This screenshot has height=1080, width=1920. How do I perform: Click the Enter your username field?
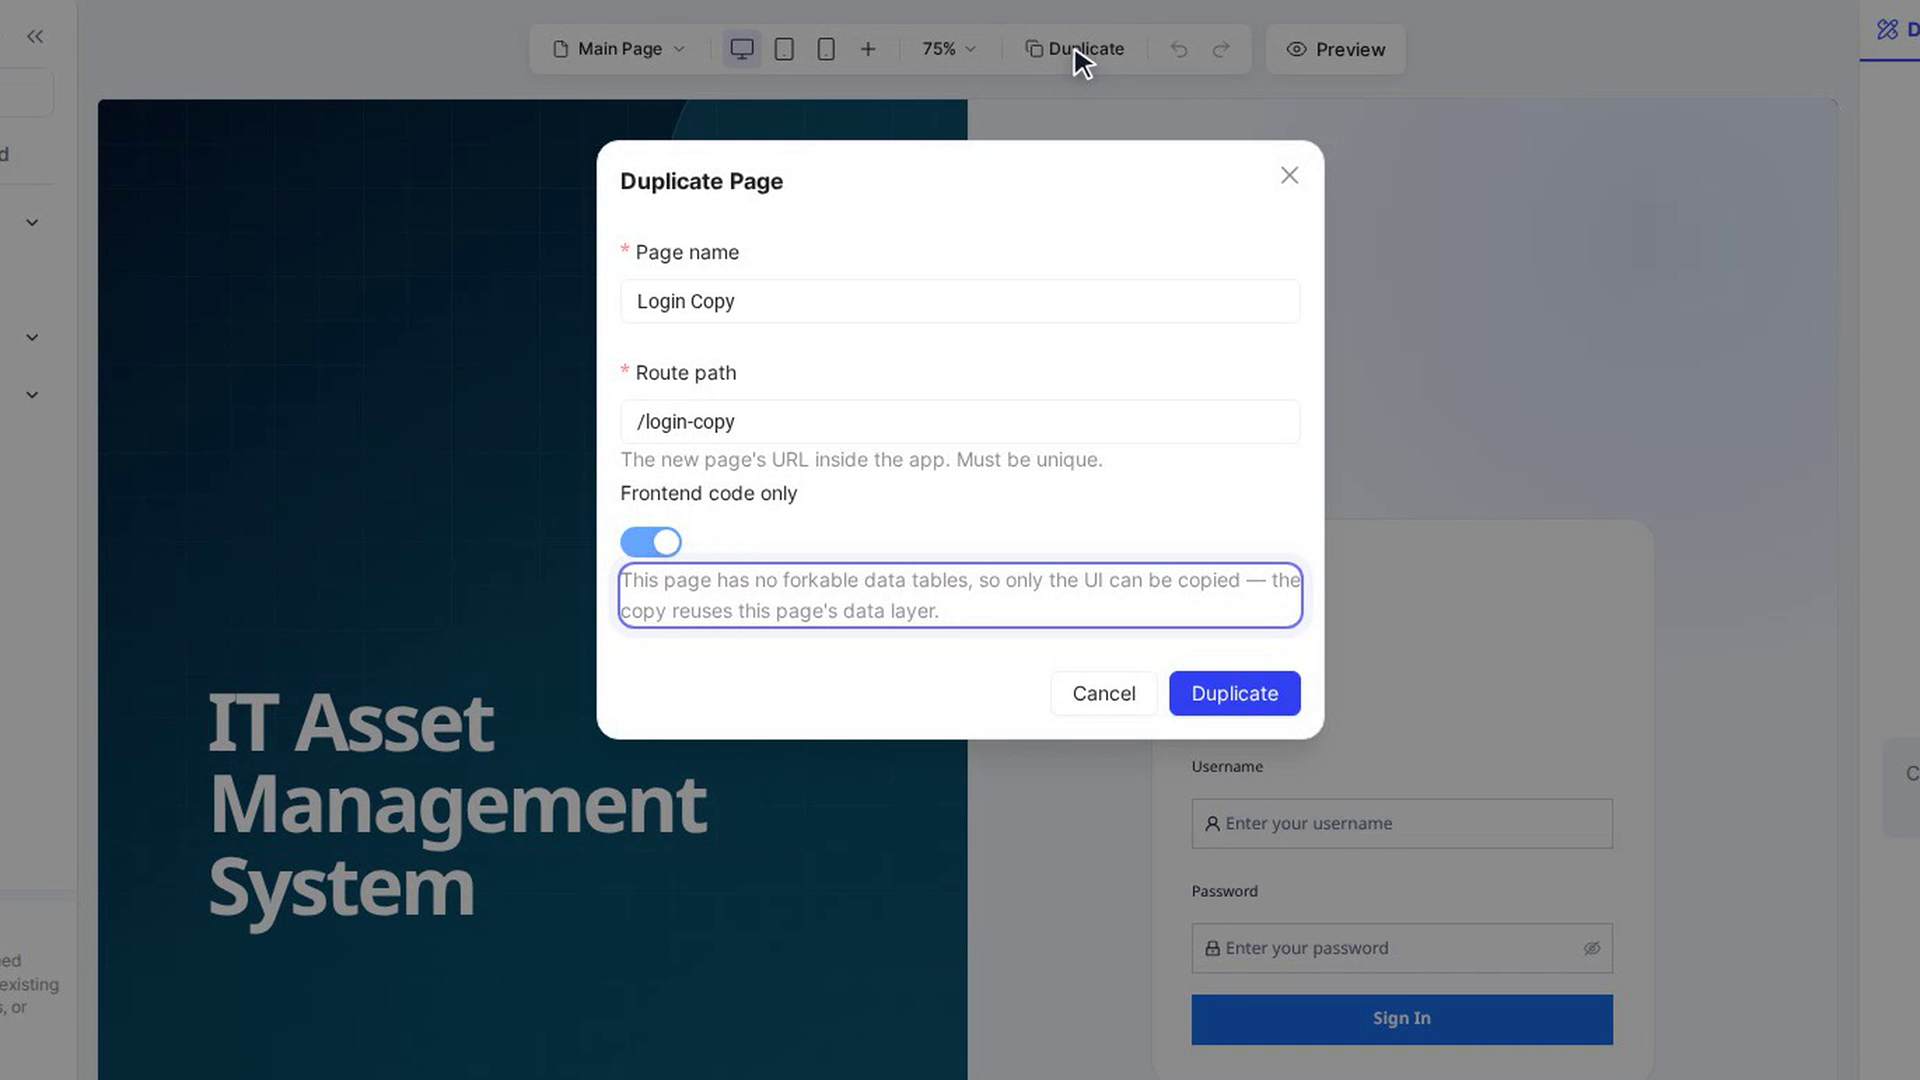pyautogui.click(x=1401, y=824)
